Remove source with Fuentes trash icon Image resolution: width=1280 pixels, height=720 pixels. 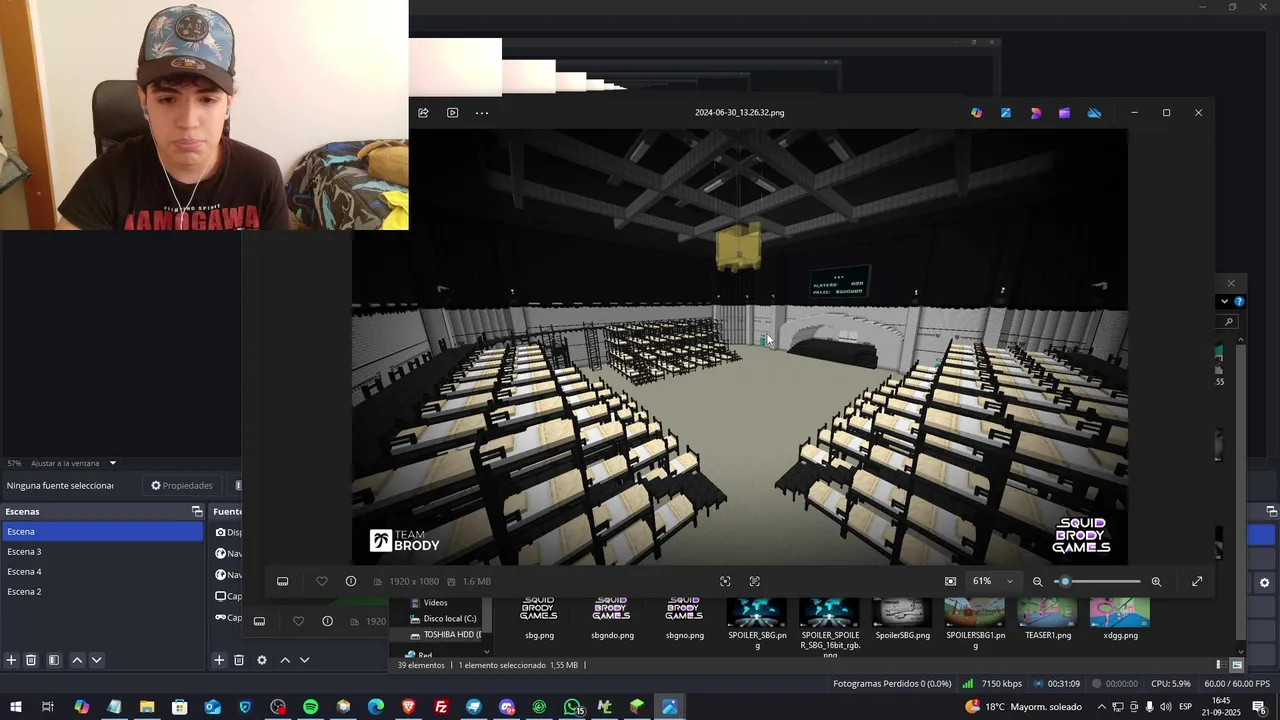[239, 660]
